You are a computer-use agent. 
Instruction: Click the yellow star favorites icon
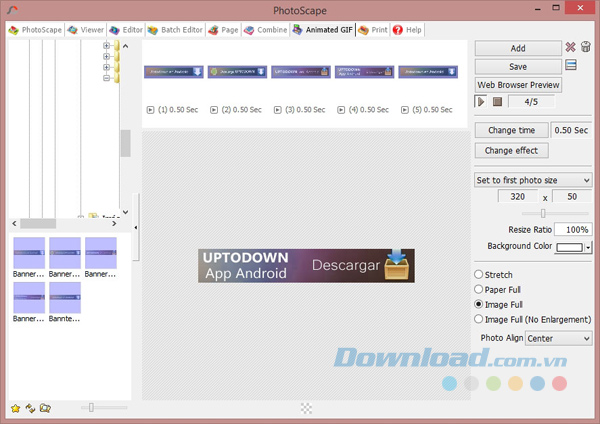[15, 408]
